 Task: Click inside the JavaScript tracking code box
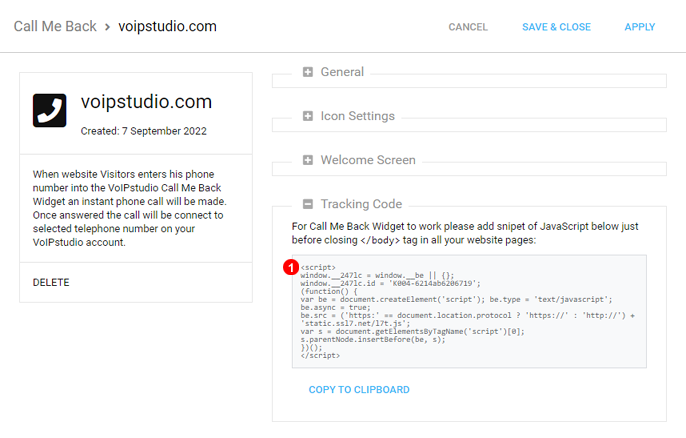pyautogui.click(x=469, y=311)
